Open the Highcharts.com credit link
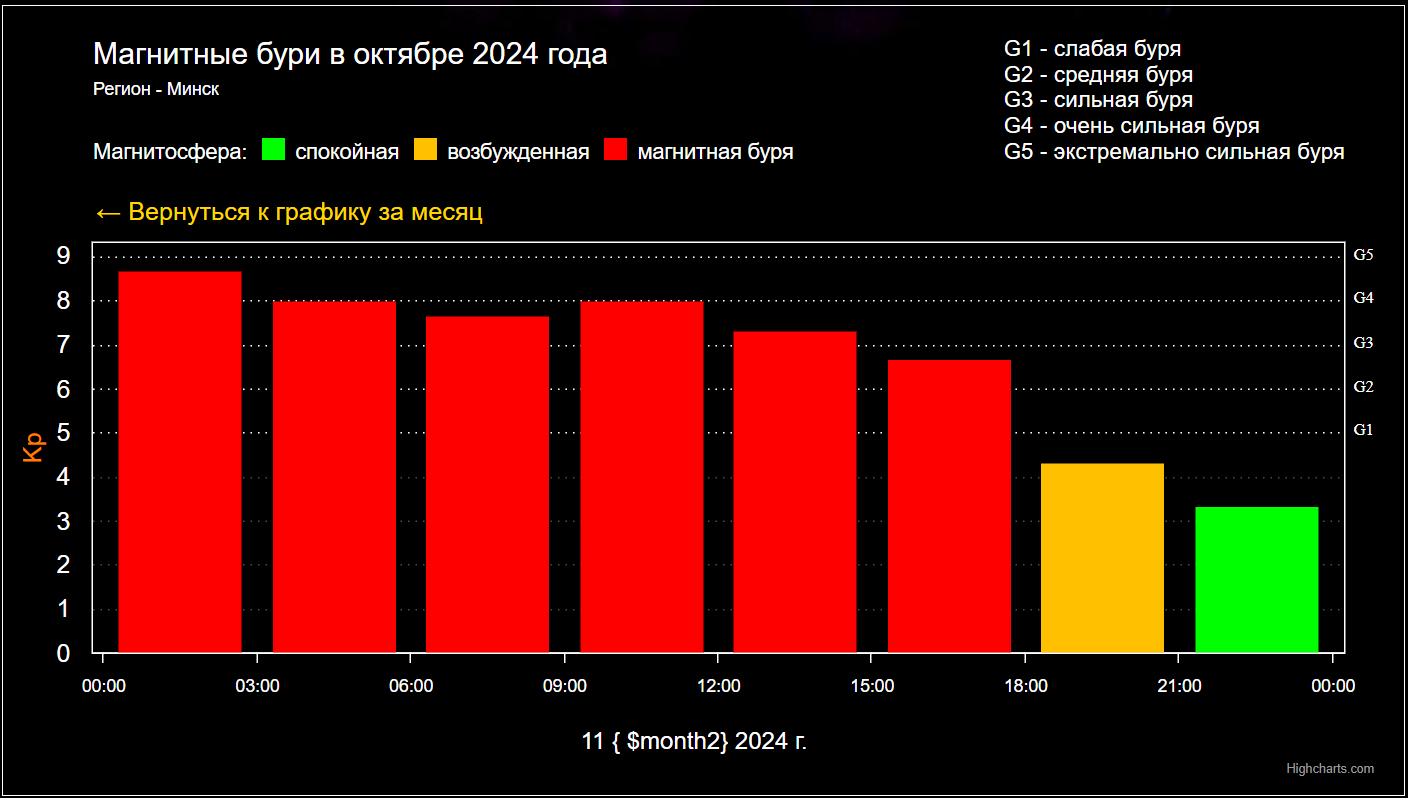This screenshot has height=798, width=1408. pyautogui.click(x=1329, y=769)
